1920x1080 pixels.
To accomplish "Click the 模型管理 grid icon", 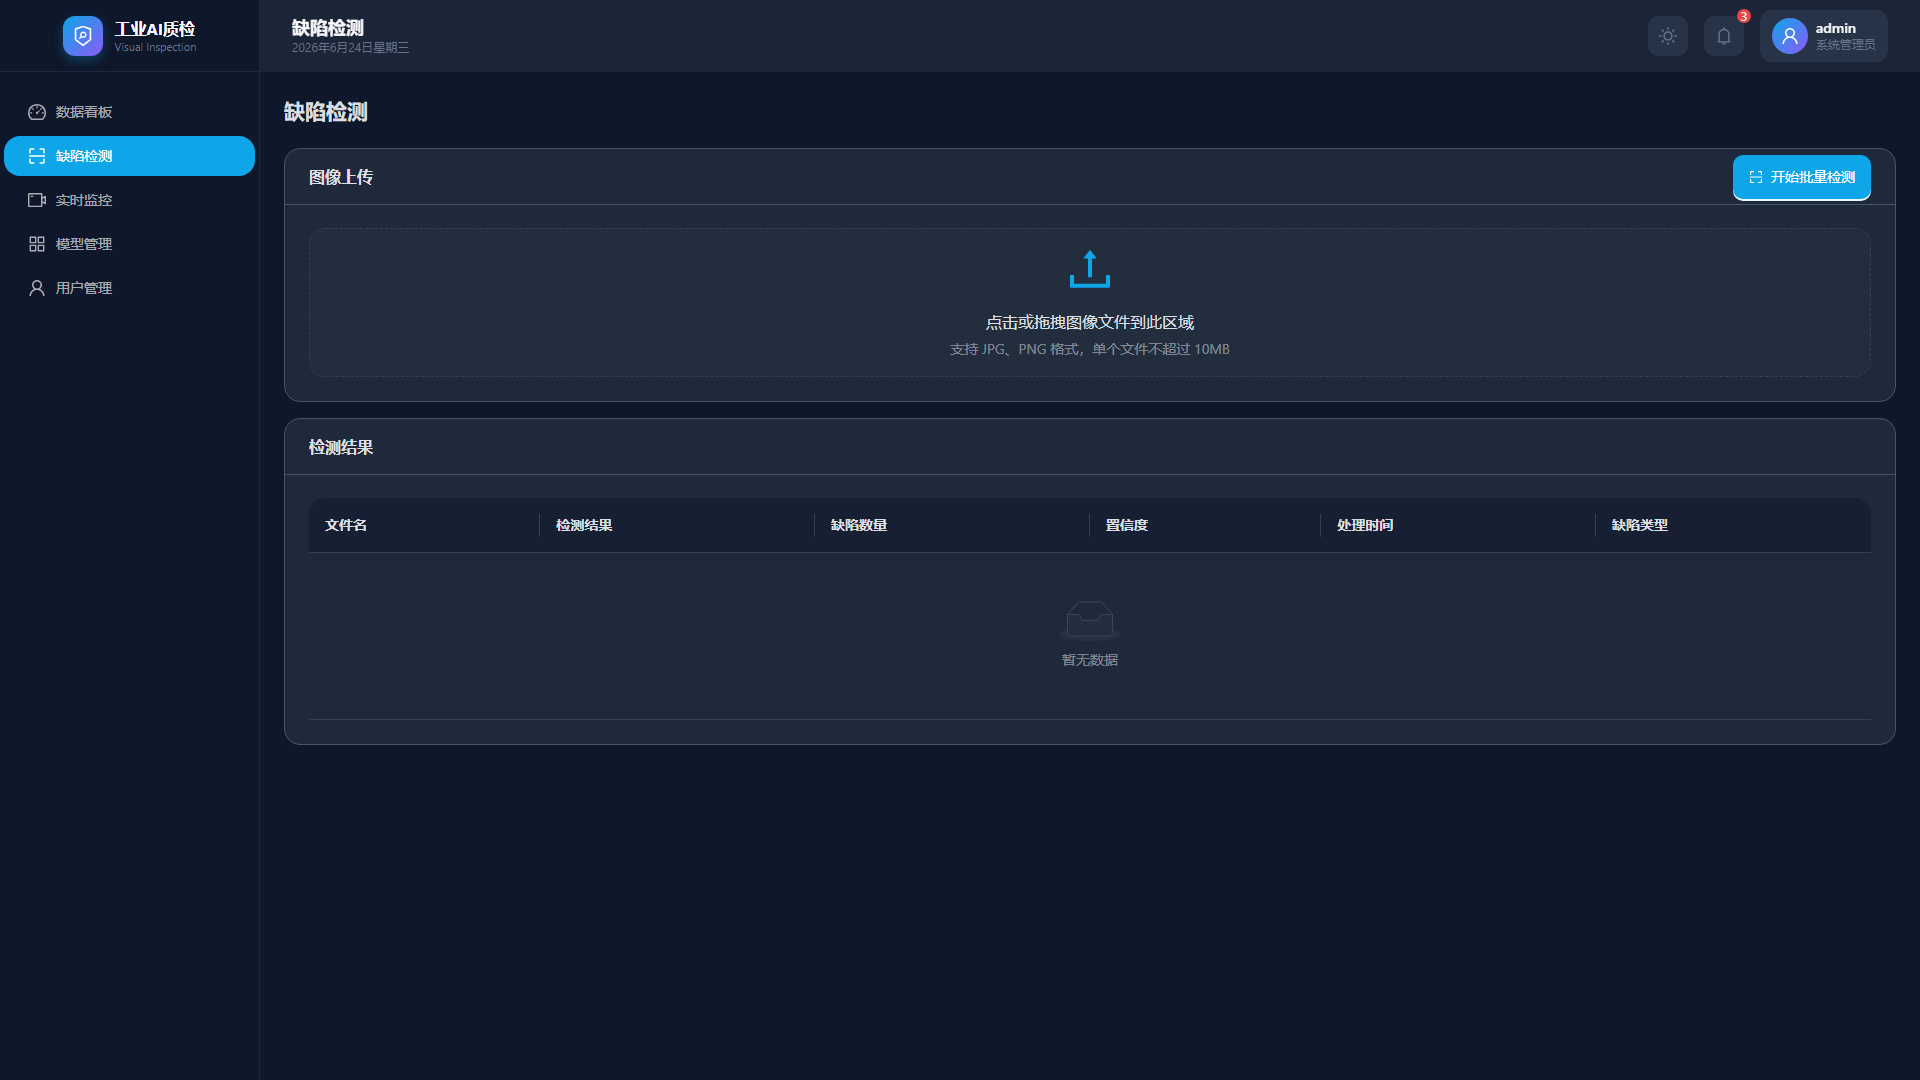I will (37, 244).
